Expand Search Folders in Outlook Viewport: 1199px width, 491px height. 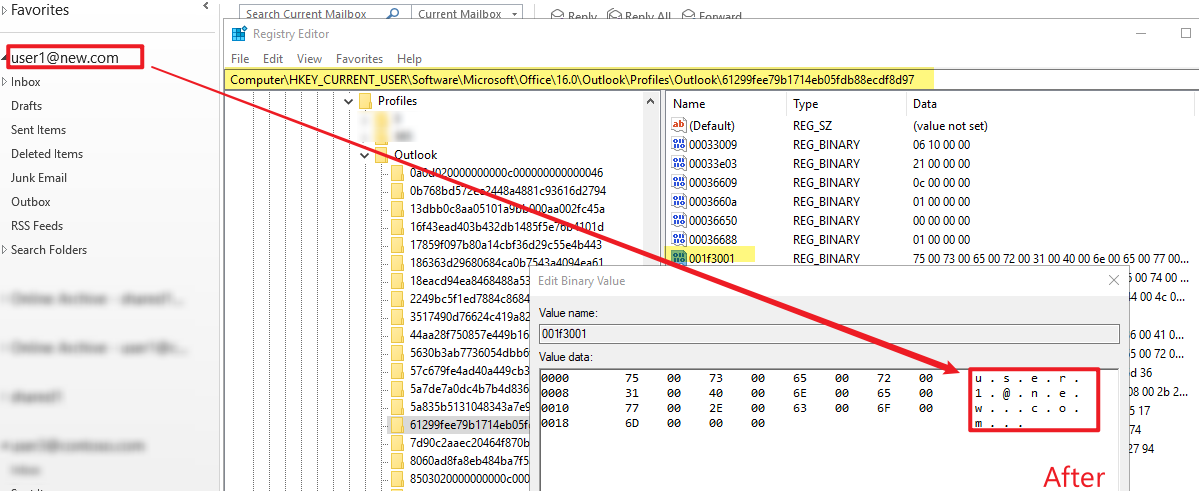pyautogui.click(x=5, y=249)
